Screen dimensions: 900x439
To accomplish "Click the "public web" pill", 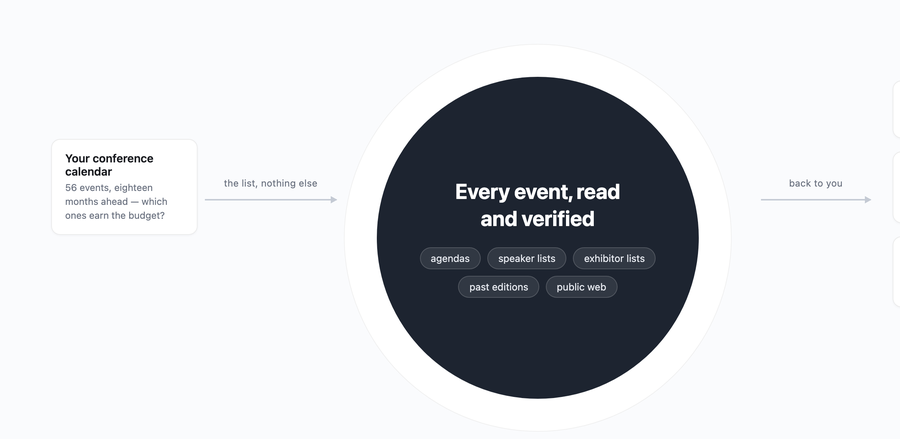I will tap(581, 287).
